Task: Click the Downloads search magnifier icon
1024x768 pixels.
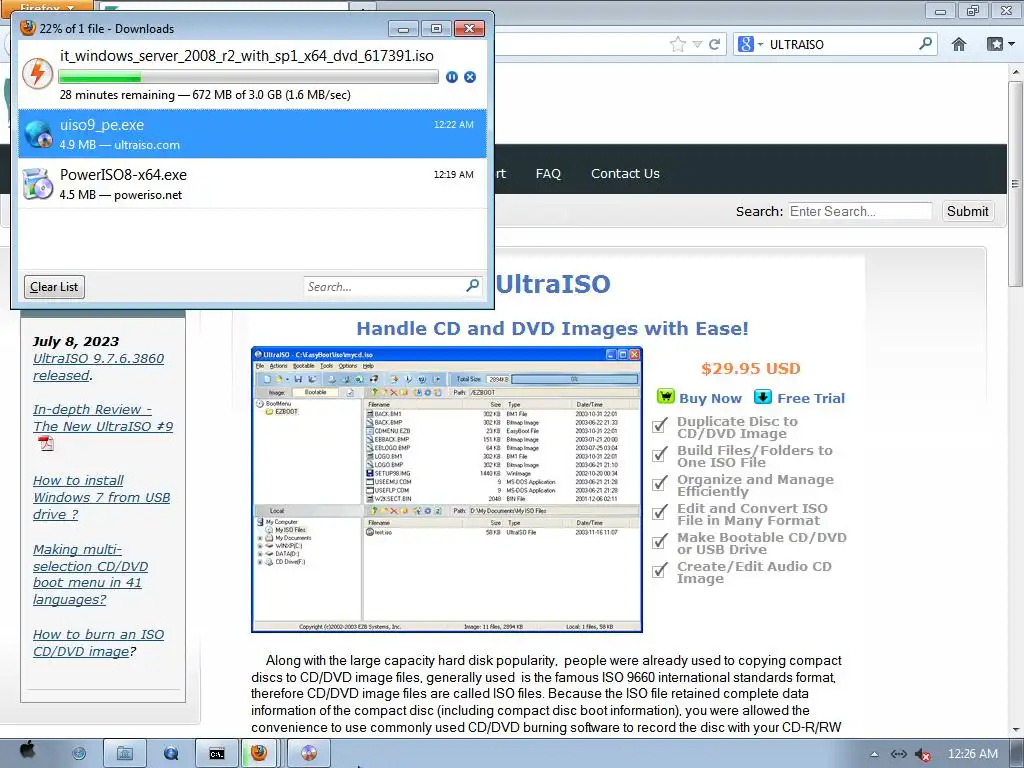Action: pos(473,285)
